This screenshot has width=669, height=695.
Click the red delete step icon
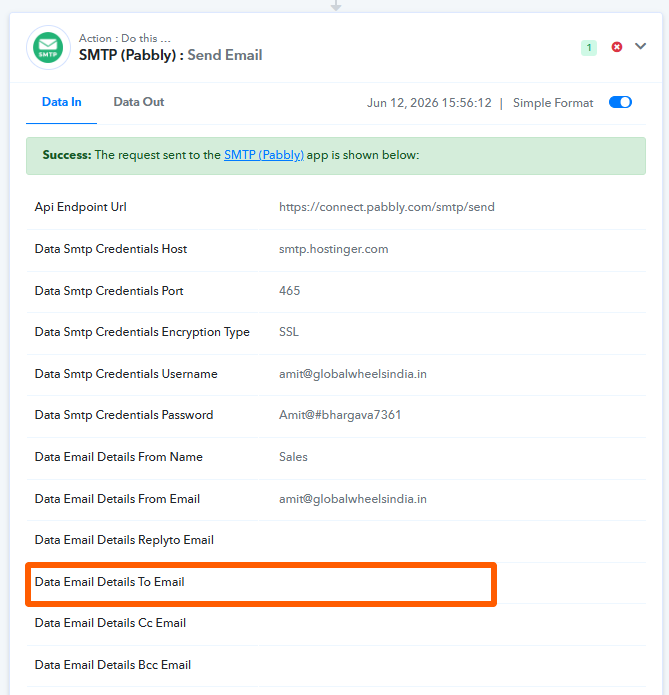[617, 47]
